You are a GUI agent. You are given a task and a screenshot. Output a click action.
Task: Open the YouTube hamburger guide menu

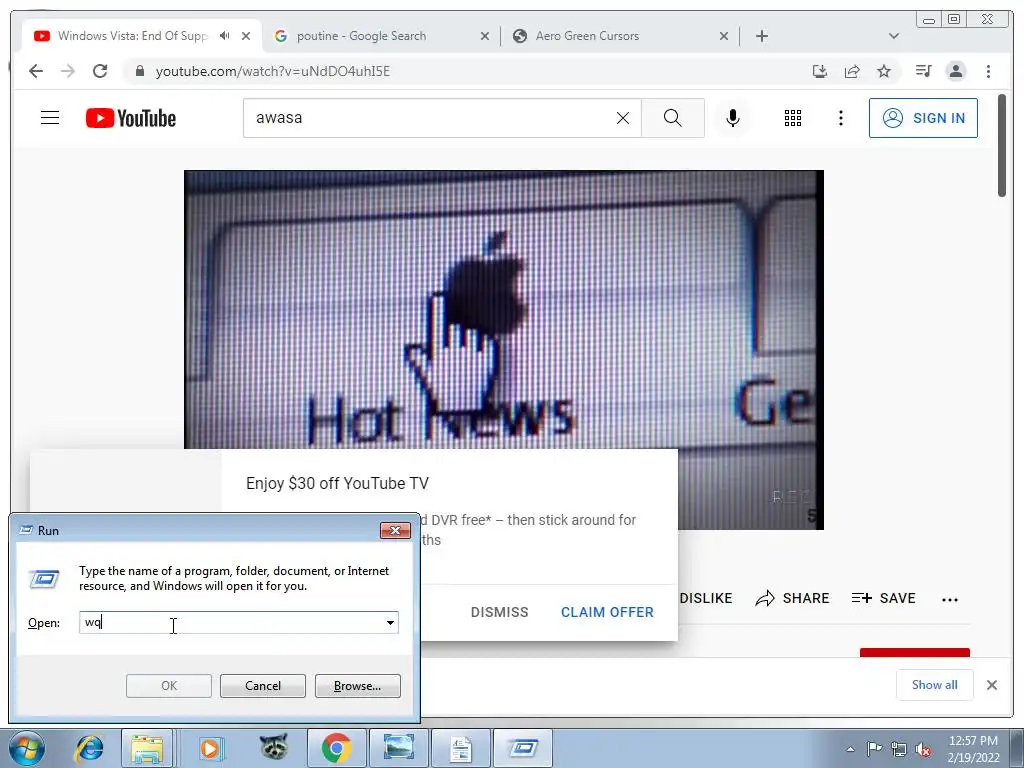(50, 118)
